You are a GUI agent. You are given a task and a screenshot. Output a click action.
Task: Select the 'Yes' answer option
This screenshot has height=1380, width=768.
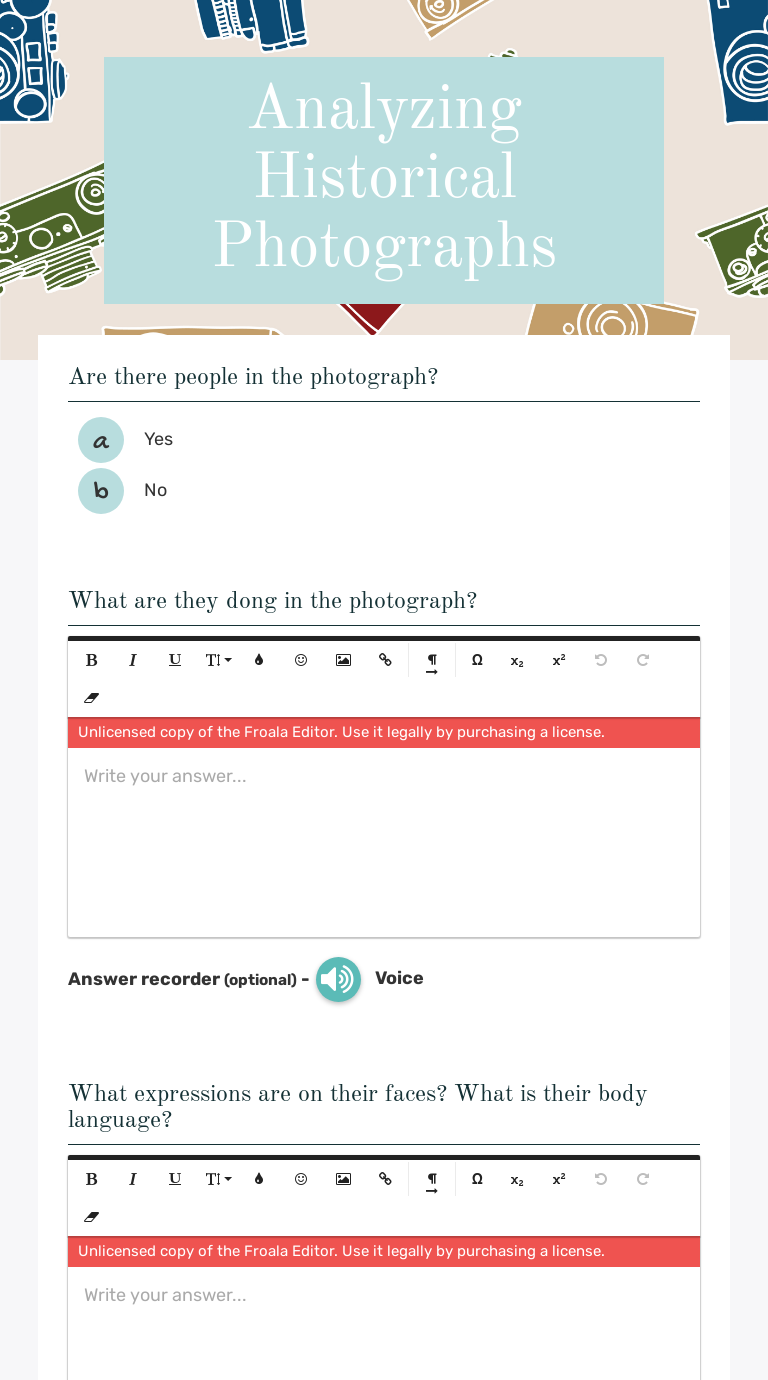click(101, 440)
